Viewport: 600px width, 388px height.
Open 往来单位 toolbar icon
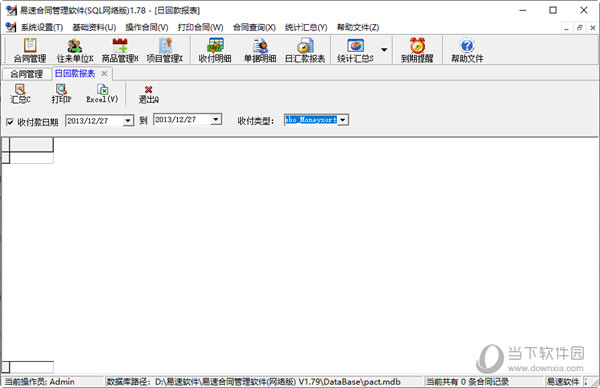[75, 50]
